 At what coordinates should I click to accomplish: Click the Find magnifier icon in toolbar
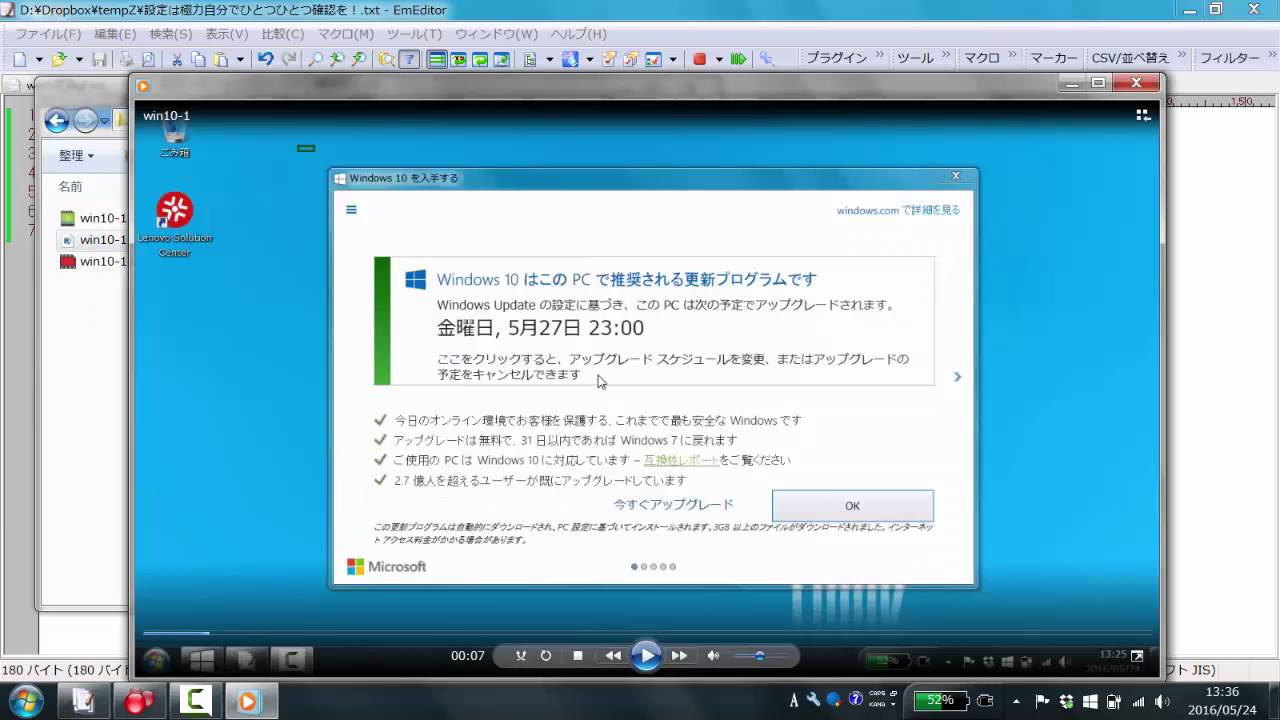click(x=315, y=59)
